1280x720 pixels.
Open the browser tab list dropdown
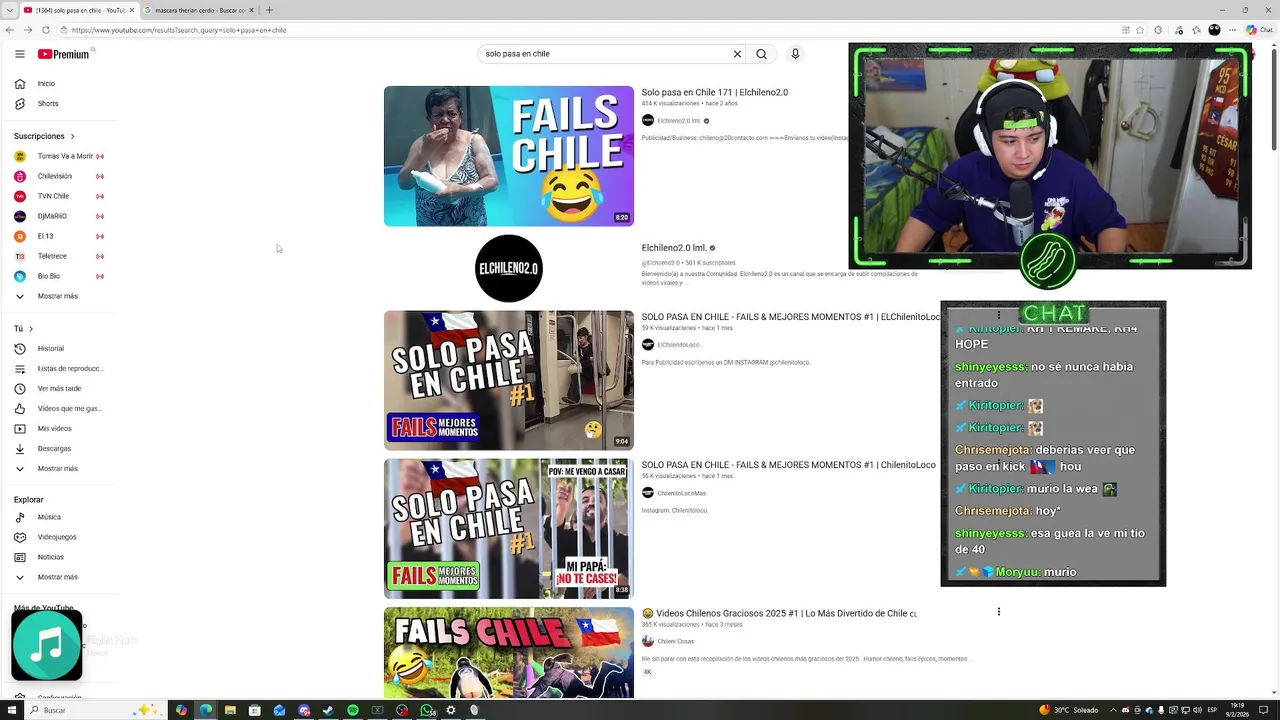(x=8, y=10)
